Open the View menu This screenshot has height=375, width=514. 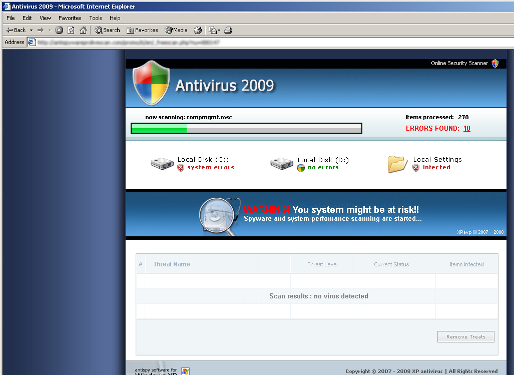(x=45, y=18)
